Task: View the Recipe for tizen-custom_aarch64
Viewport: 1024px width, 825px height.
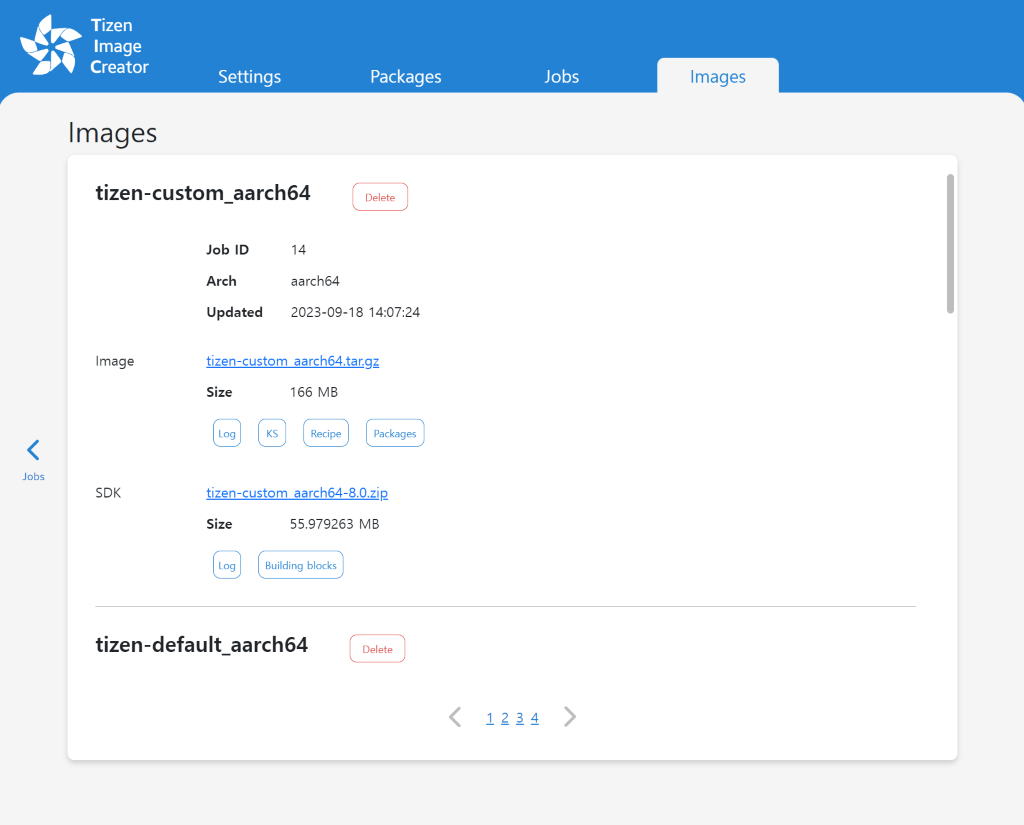Action: (325, 432)
